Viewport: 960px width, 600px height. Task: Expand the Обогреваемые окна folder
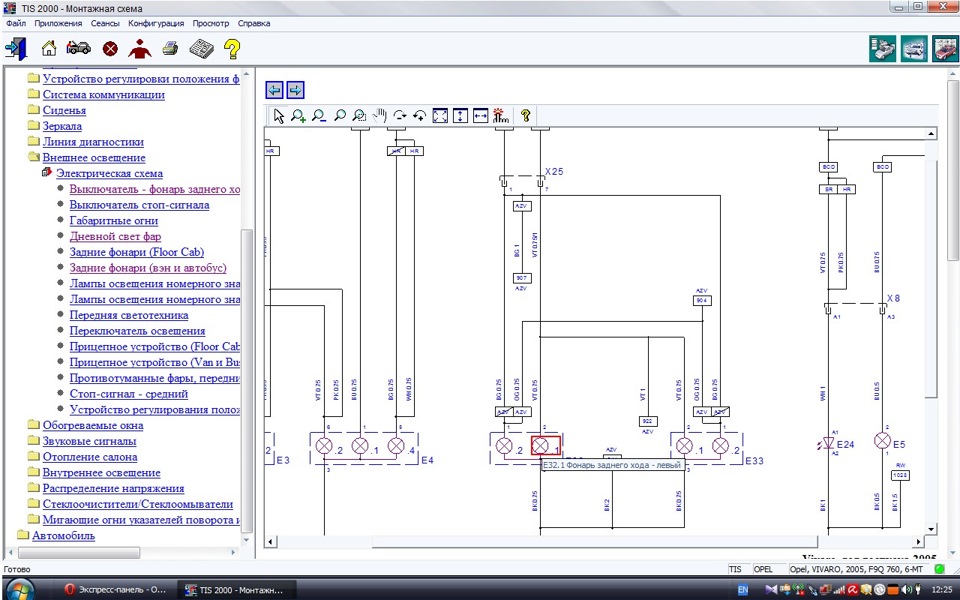(33, 425)
